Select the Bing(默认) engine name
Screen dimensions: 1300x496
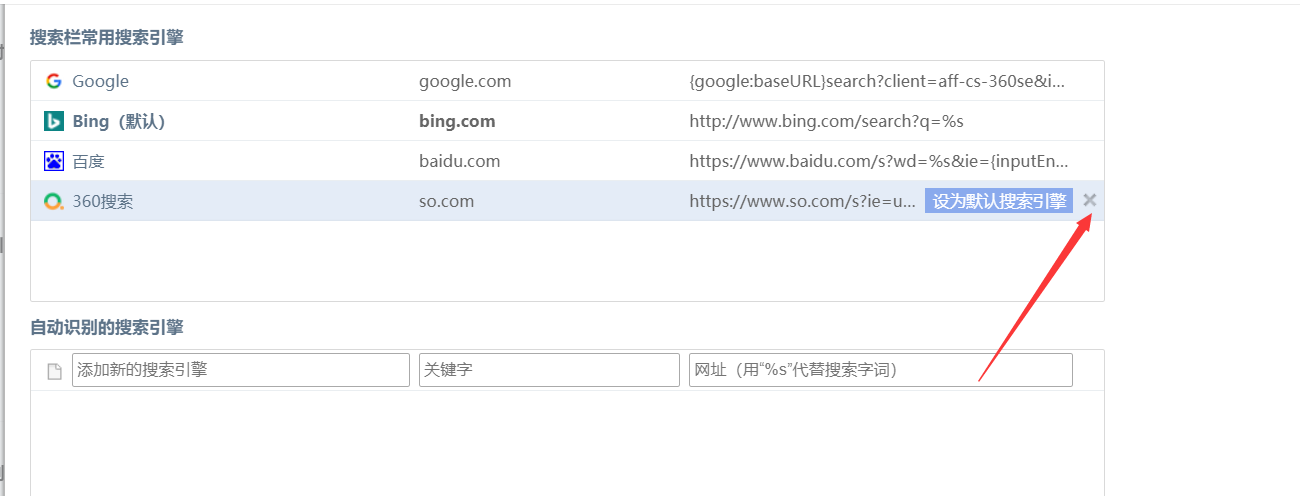pos(119,121)
